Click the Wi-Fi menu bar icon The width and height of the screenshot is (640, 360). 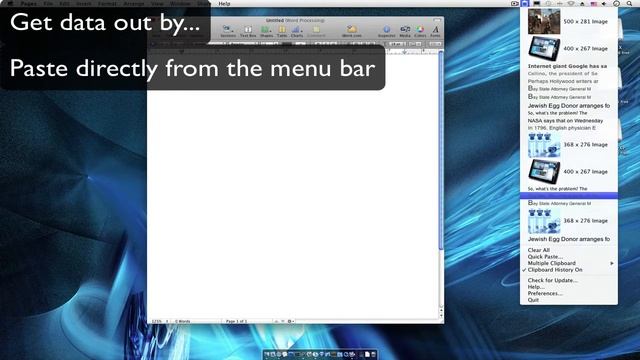coord(571,4)
